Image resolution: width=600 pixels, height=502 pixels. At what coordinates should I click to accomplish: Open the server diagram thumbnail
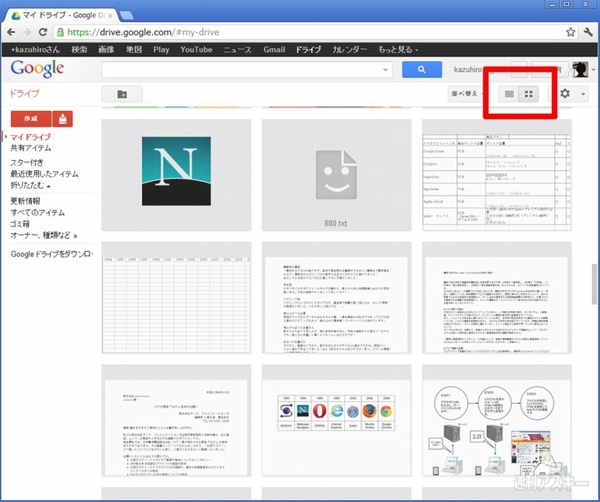click(496, 420)
